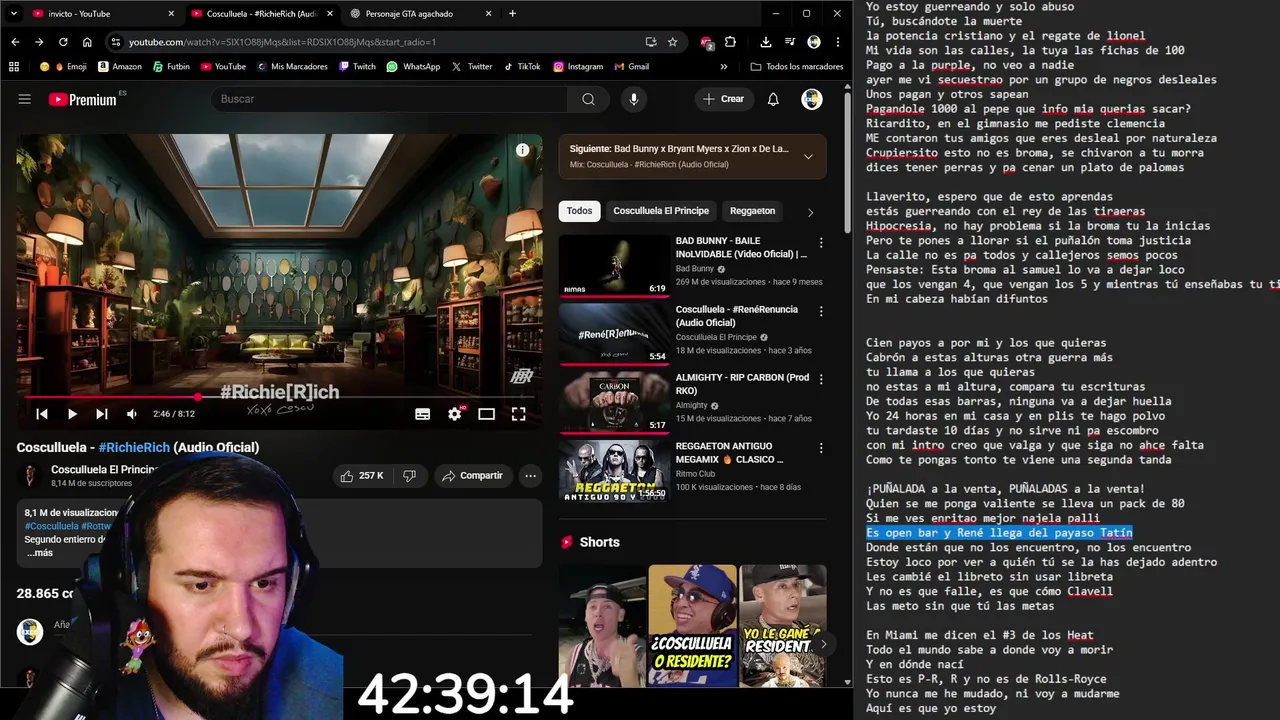Screen dimensions: 1280x720
Task: Switch to theater mode
Action: point(486,414)
